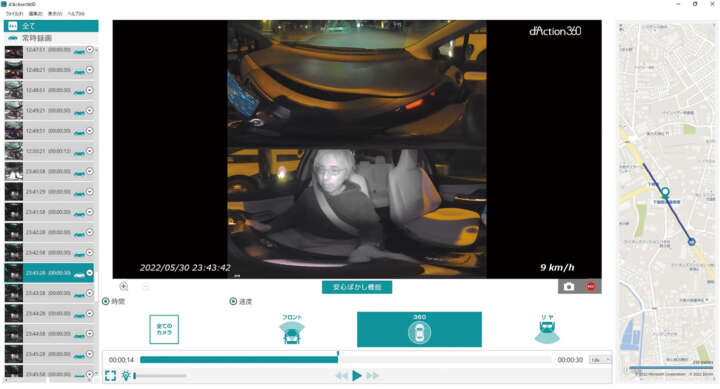Toggle the 速度 radio button
The height and width of the screenshot is (389, 720).
point(233,301)
